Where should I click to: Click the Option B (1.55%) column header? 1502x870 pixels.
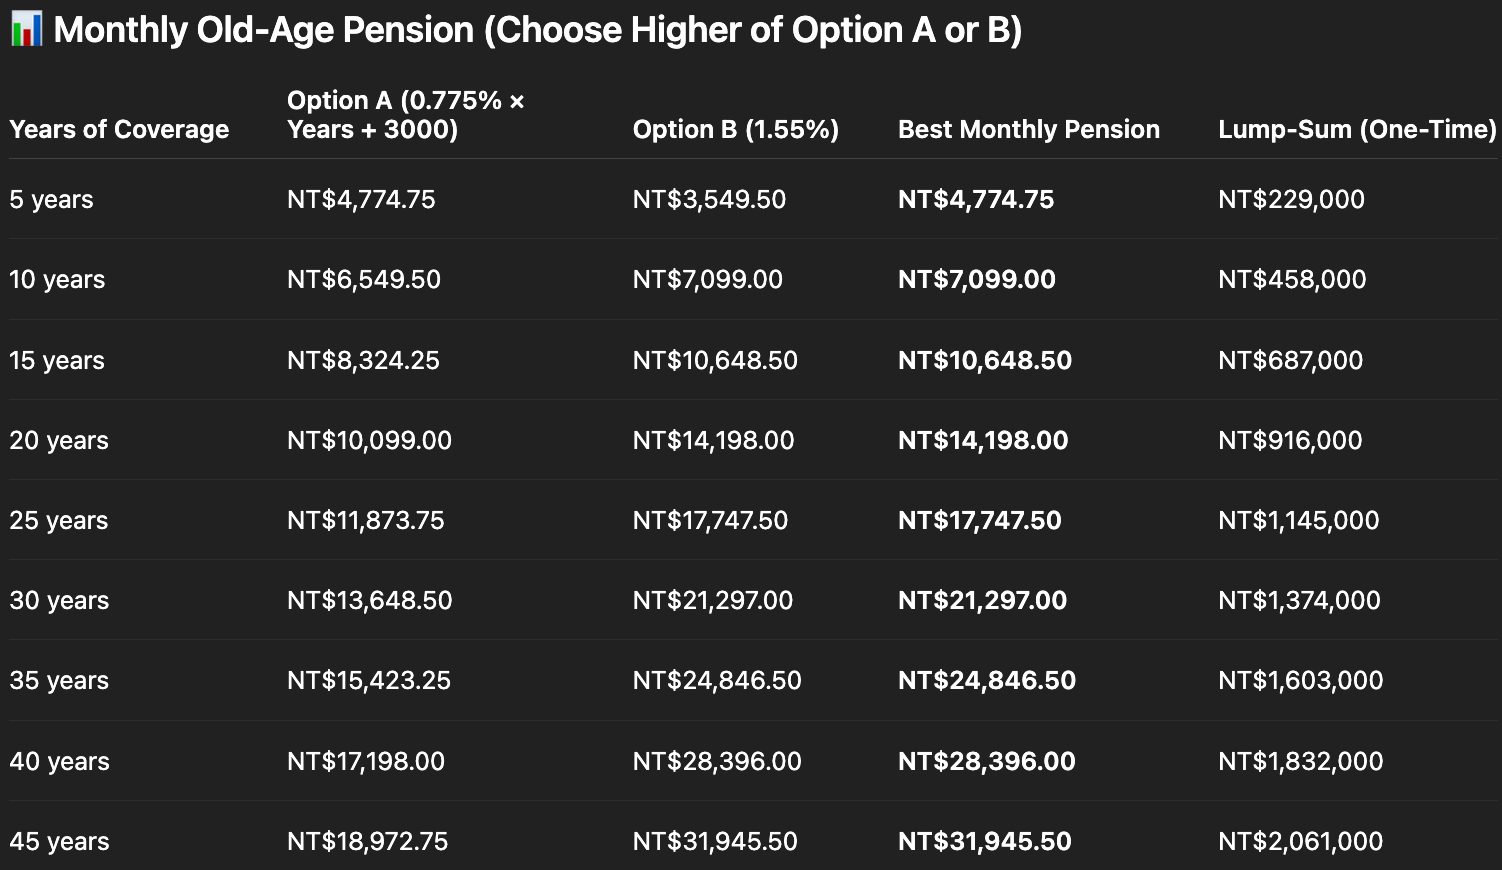pyautogui.click(x=736, y=129)
